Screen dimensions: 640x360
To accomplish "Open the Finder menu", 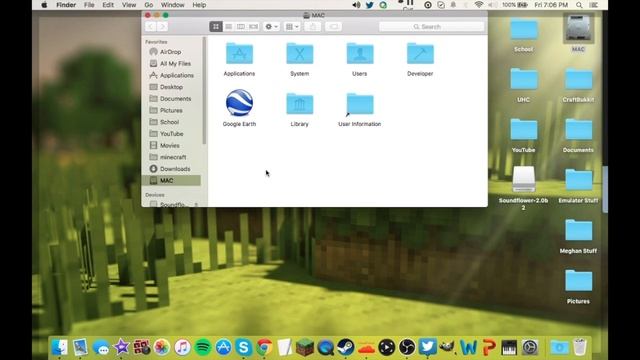I will (x=66, y=5).
